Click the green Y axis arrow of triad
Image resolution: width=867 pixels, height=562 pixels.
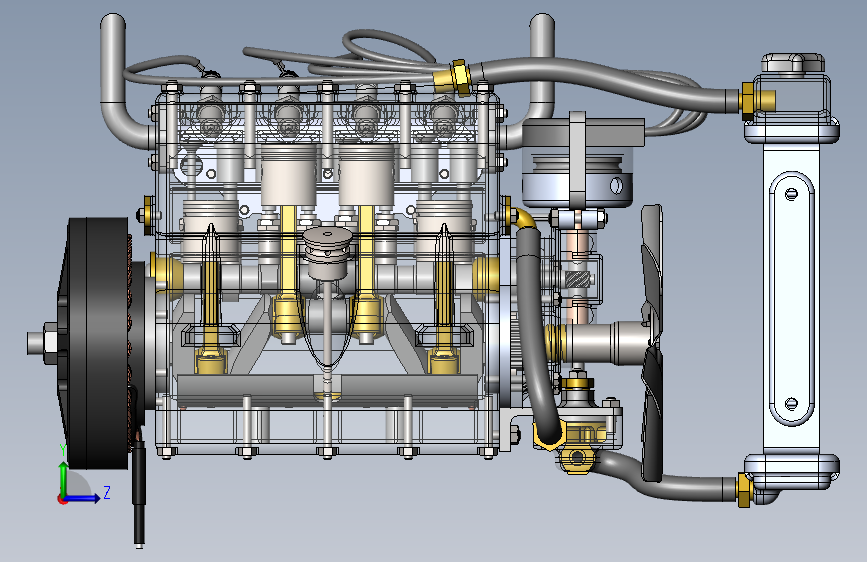coord(64,478)
